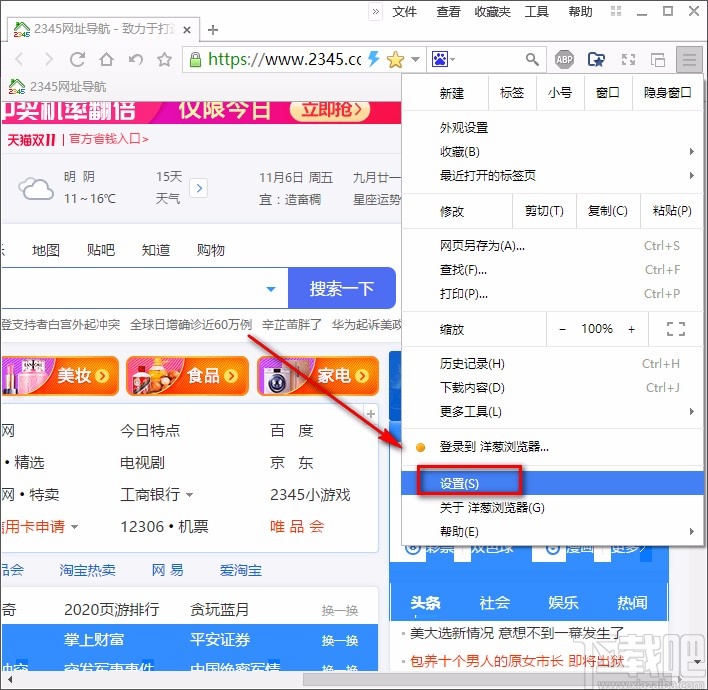This screenshot has height=690, width=708.
Task: Click 登录到 洋葱浏览器 entry
Action: (552, 447)
